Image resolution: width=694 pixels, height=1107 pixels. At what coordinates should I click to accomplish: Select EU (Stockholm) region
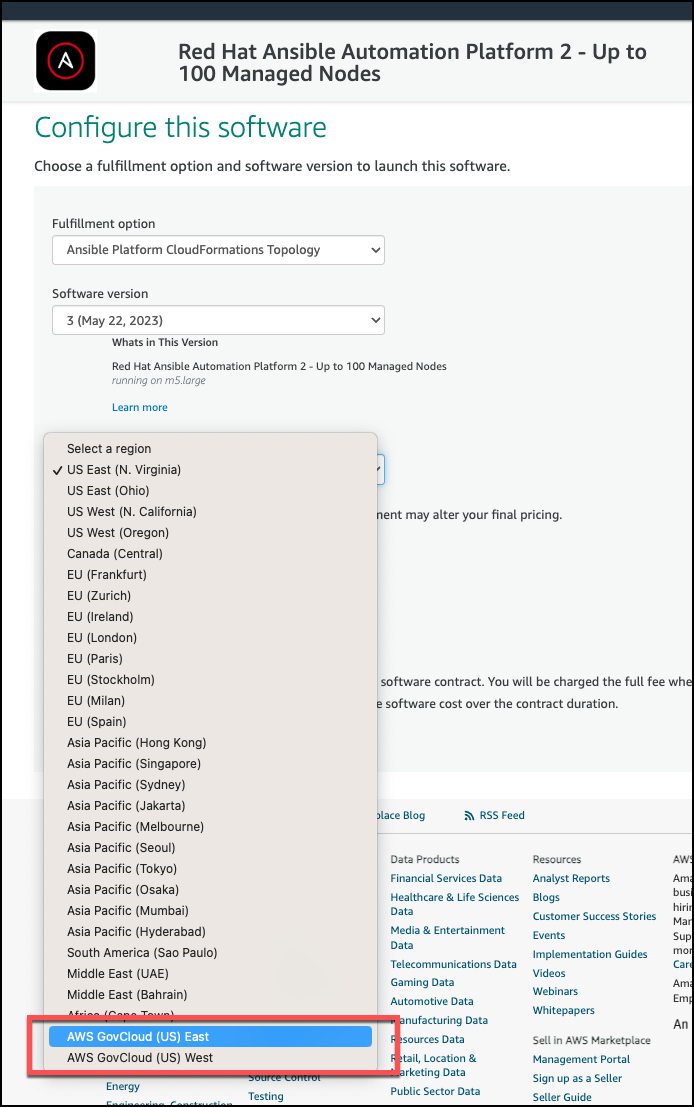click(210, 680)
